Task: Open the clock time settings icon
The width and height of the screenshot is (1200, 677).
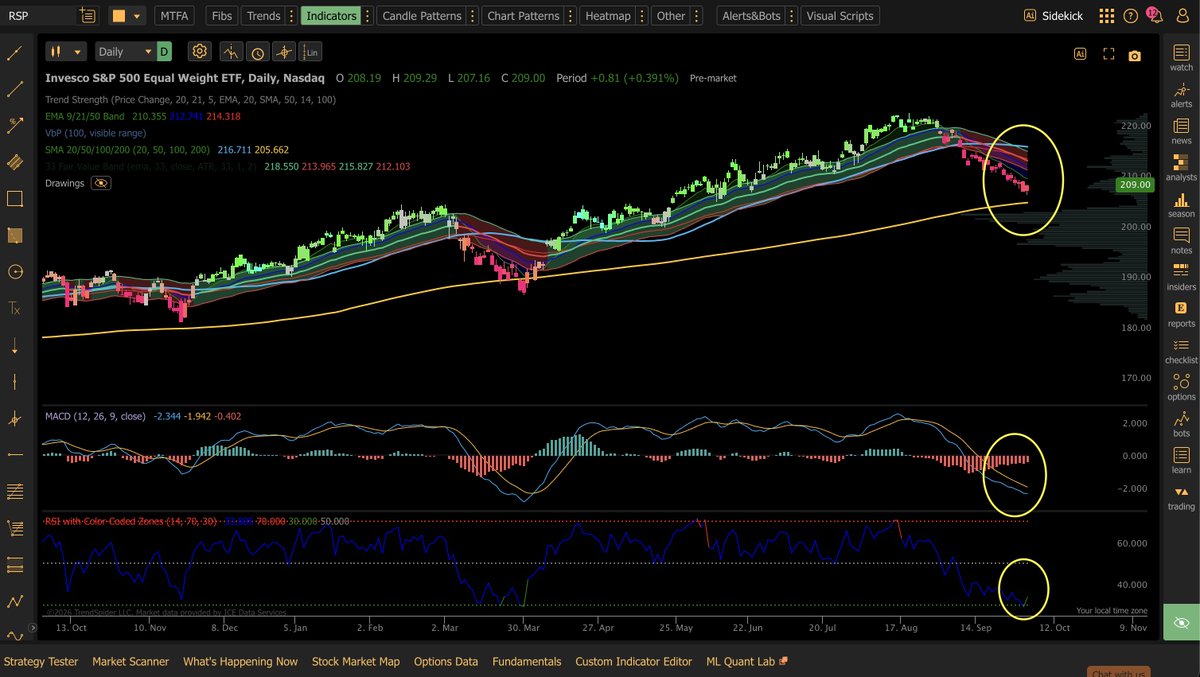Action: tap(258, 52)
